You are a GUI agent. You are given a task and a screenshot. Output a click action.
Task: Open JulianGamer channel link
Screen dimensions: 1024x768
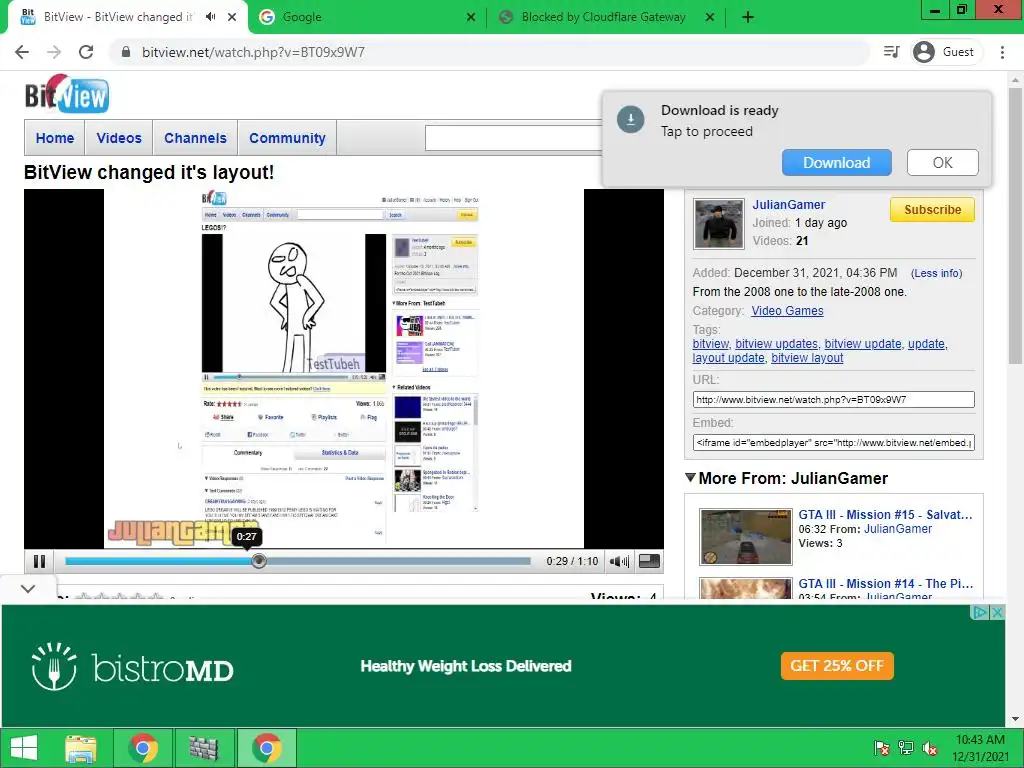(788, 204)
